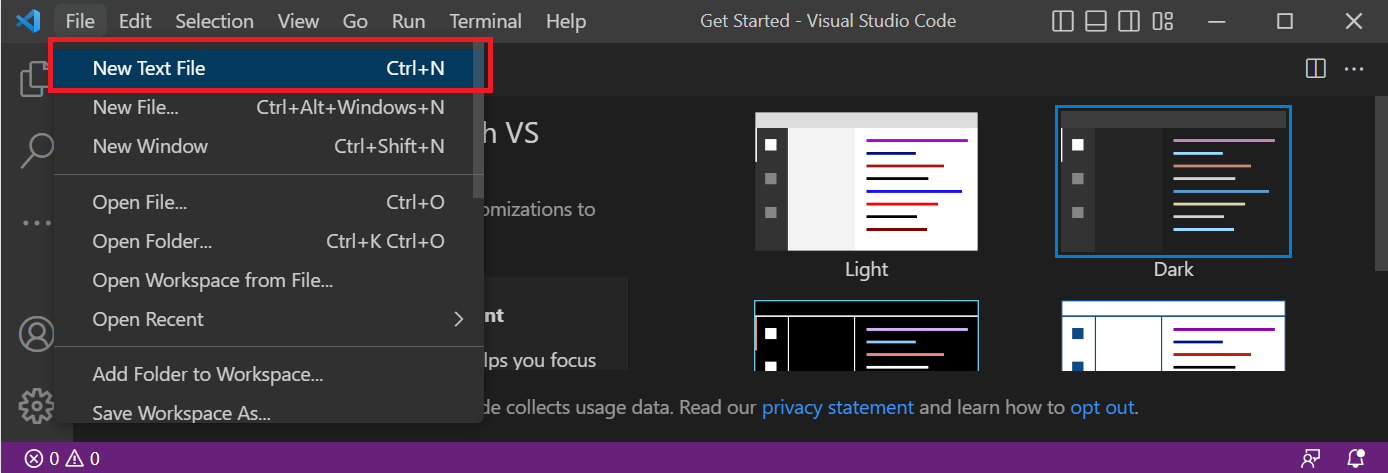Viewport: 1388px width, 473px height.
Task: Open the Help menu
Action: coord(566,21)
